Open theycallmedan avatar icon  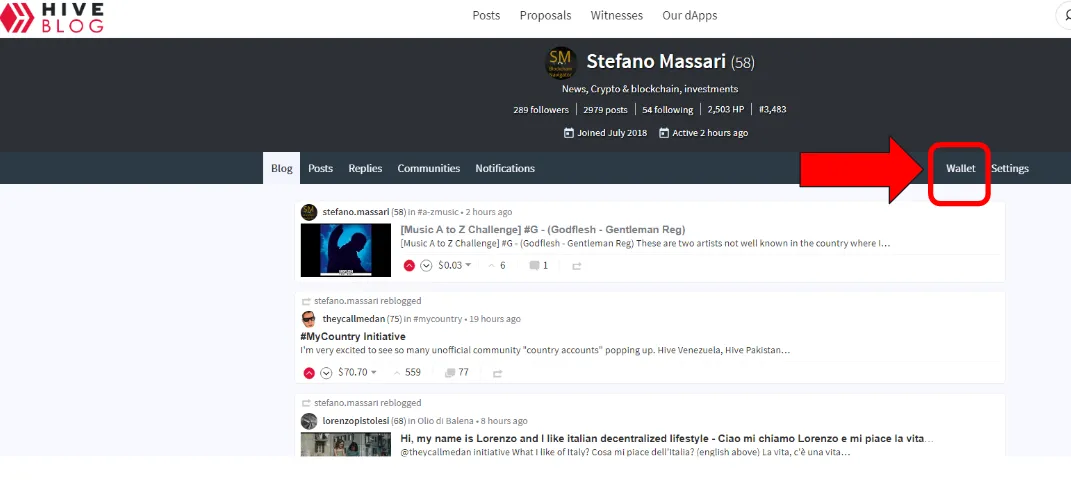tap(309, 319)
